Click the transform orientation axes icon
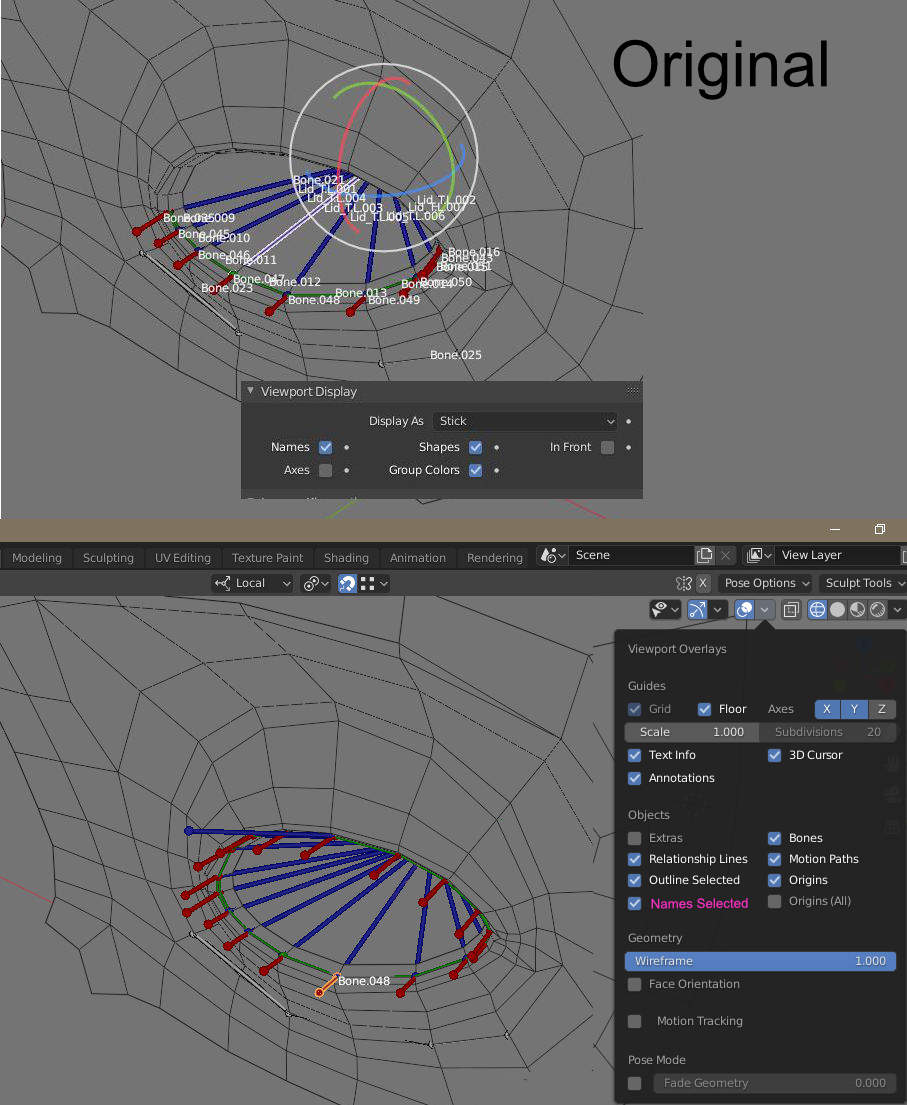 click(x=223, y=584)
